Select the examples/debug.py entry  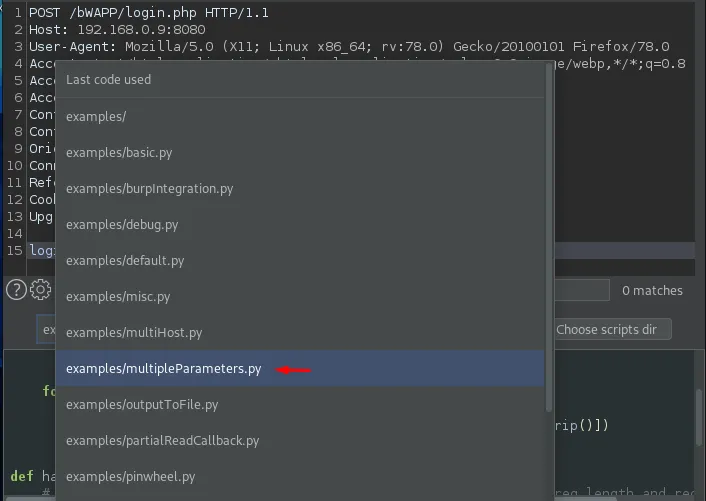122,225
